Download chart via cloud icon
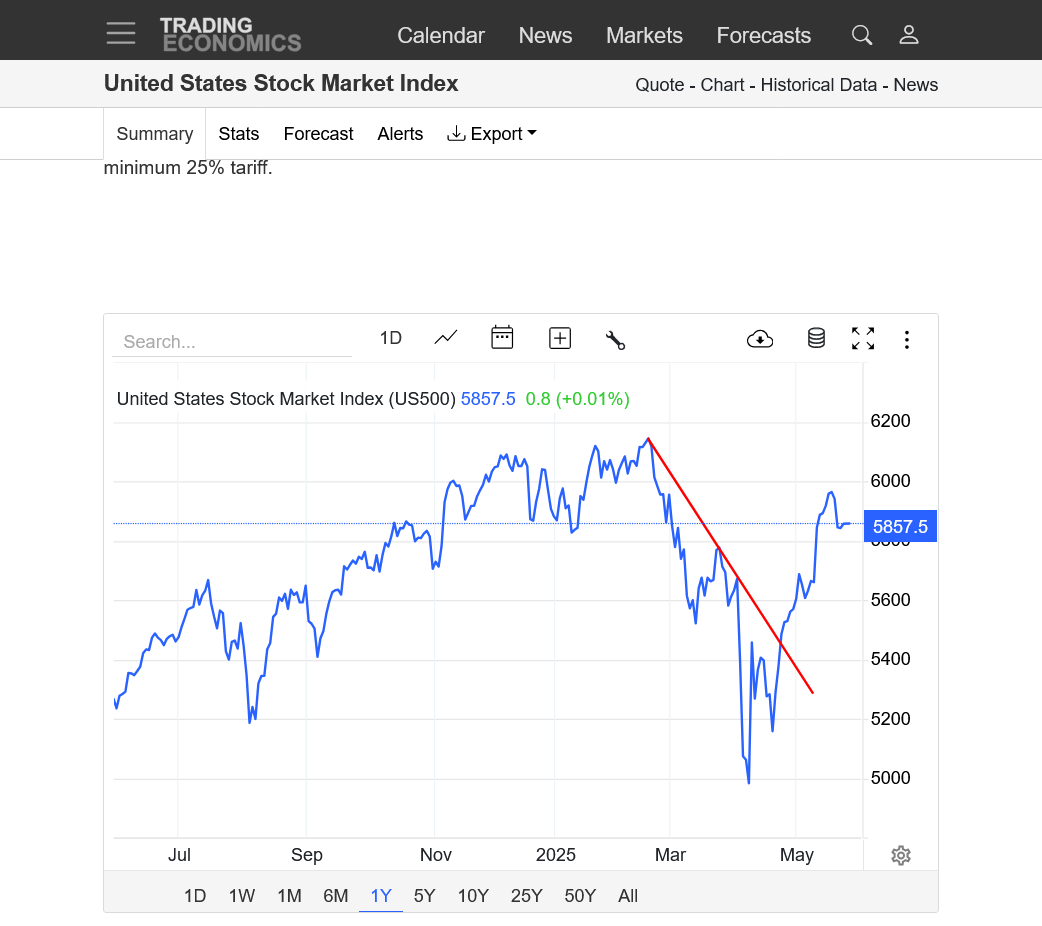 (760, 339)
